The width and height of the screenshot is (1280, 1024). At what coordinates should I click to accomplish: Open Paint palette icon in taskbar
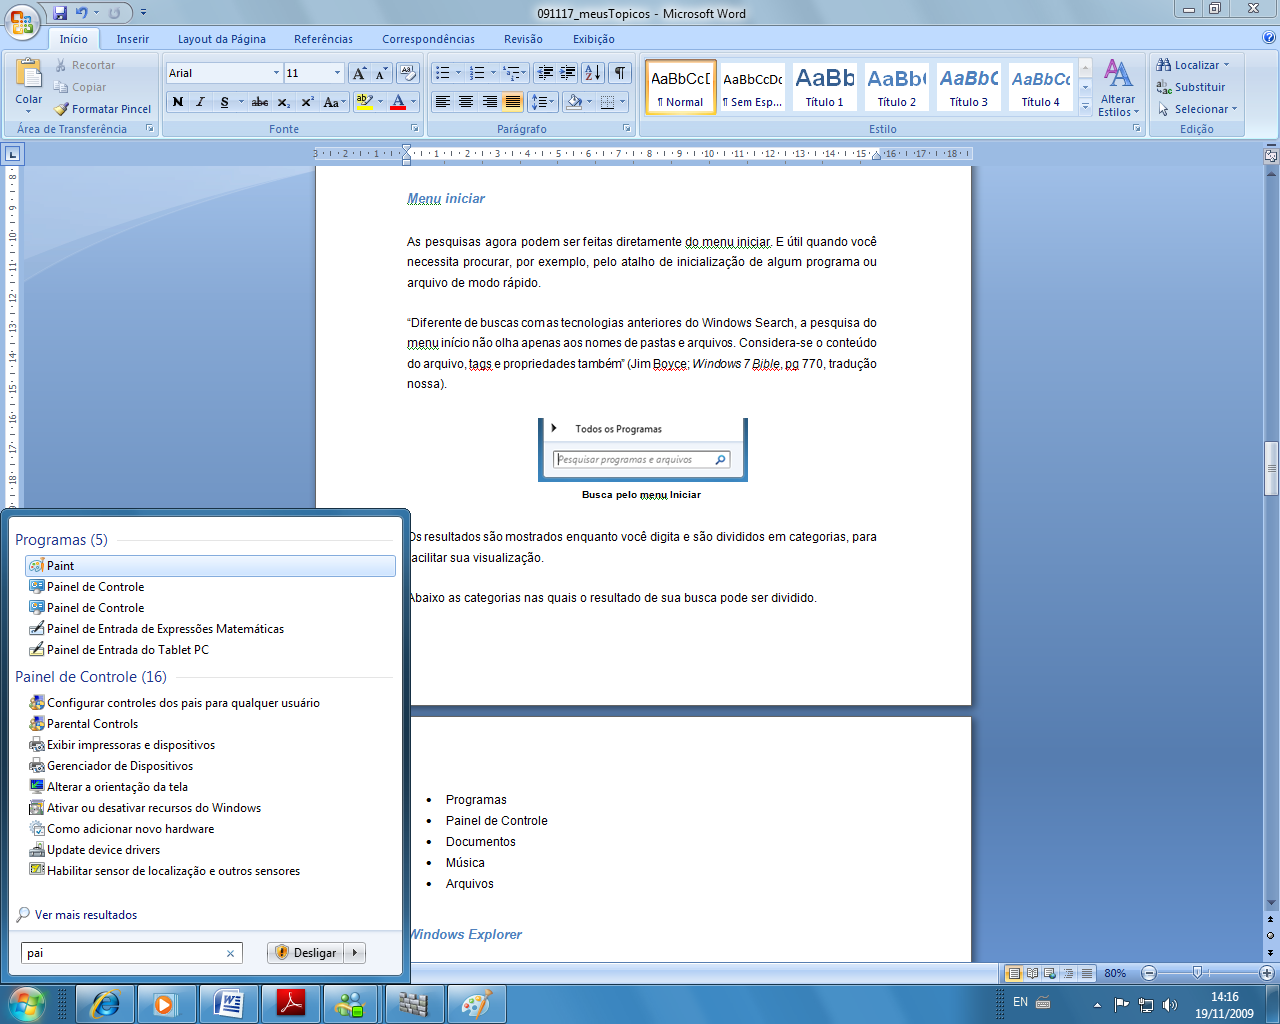pyautogui.click(x=476, y=1004)
